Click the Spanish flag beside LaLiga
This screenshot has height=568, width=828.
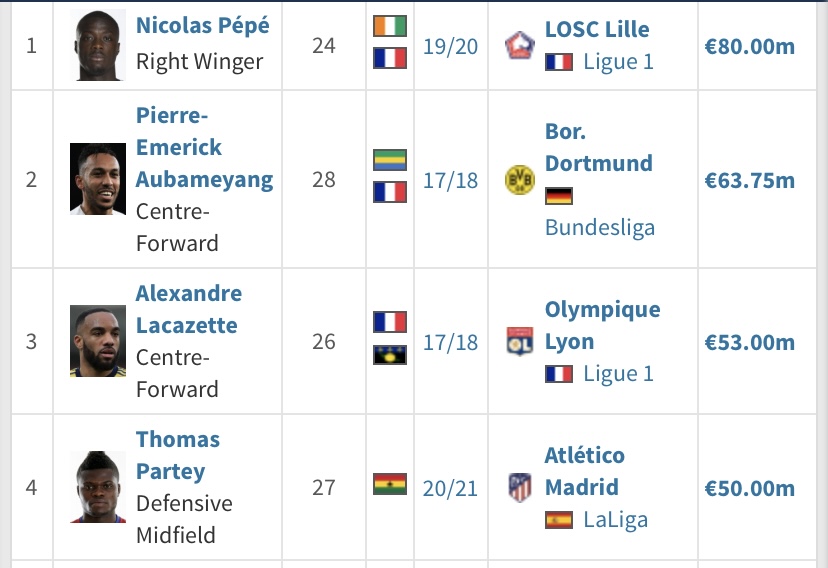(559, 520)
